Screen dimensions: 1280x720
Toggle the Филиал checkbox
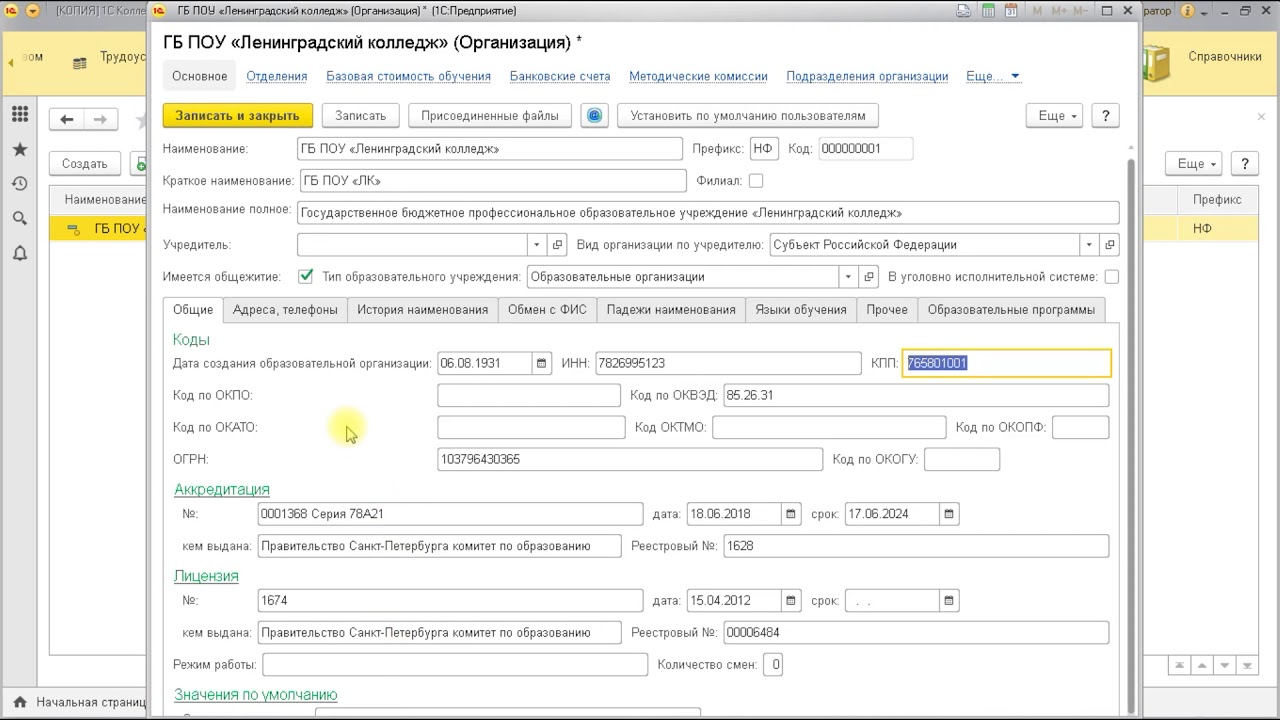[x=756, y=181]
